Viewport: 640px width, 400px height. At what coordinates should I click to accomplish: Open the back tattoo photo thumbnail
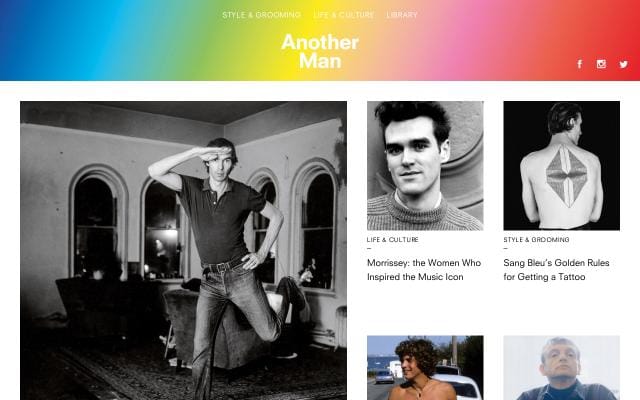click(561, 166)
